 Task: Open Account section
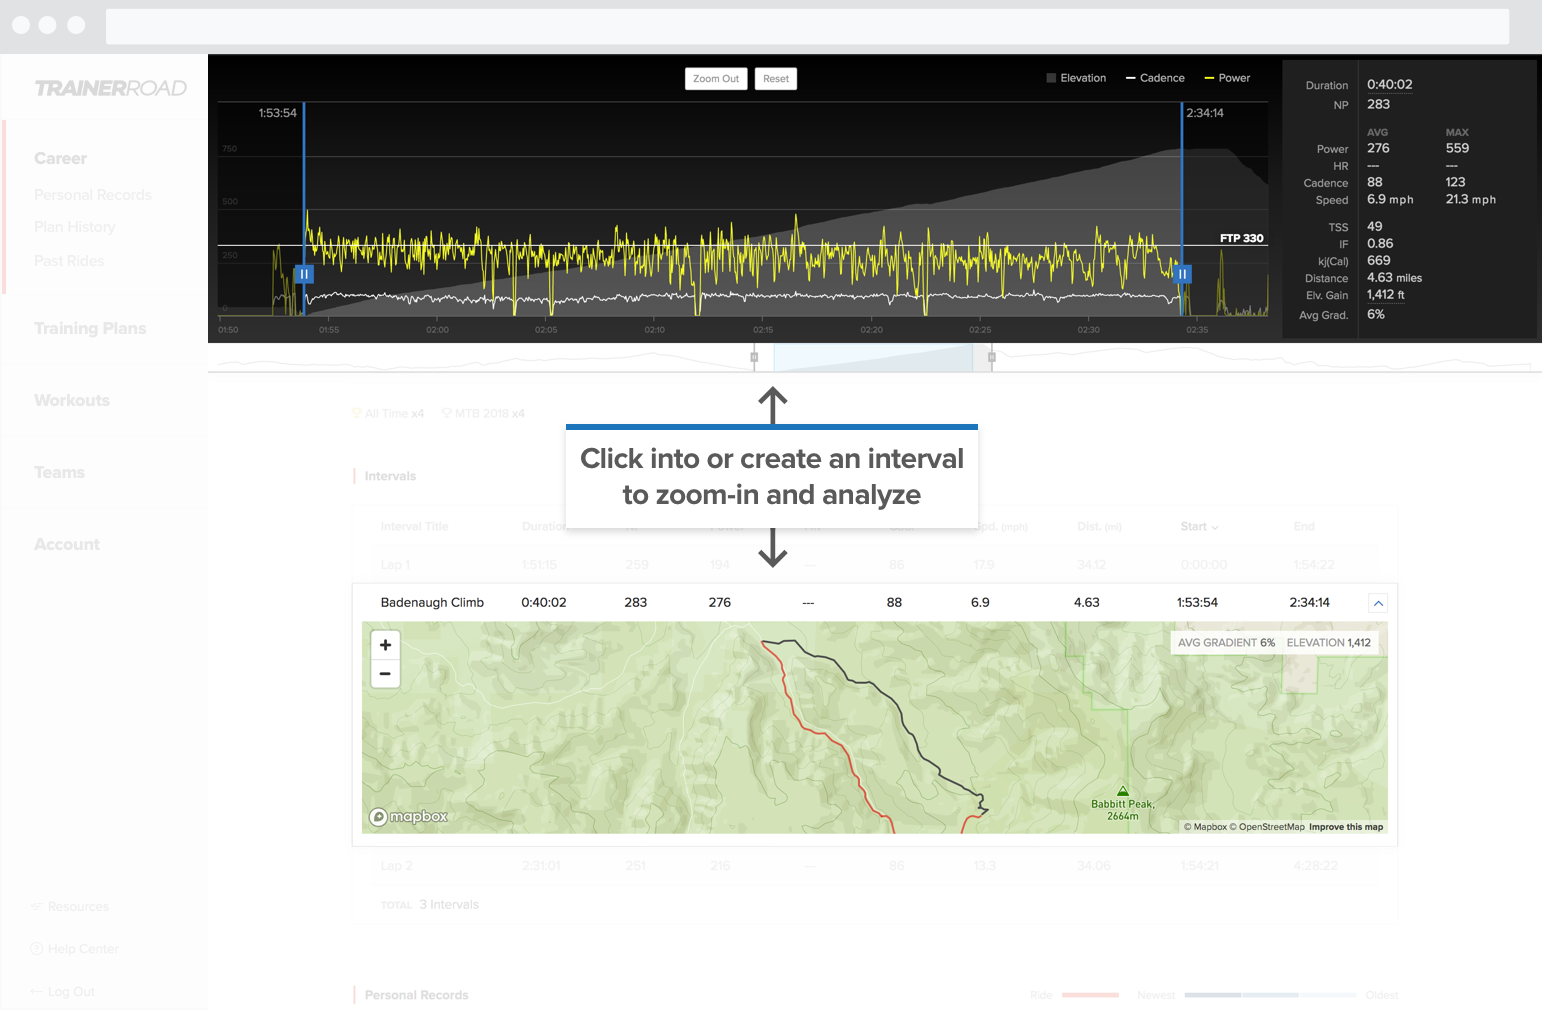coord(67,544)
